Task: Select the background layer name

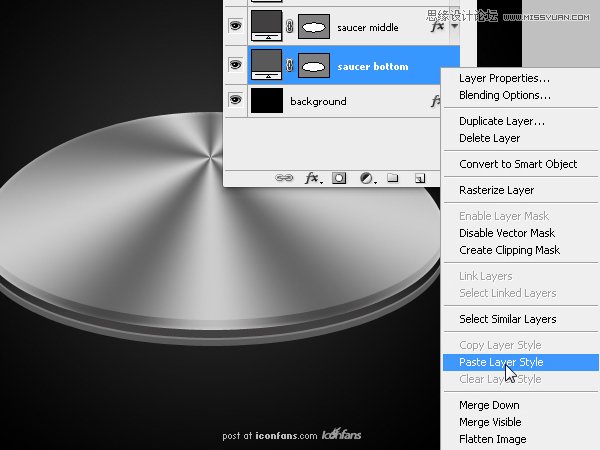Action: point(318,101)
